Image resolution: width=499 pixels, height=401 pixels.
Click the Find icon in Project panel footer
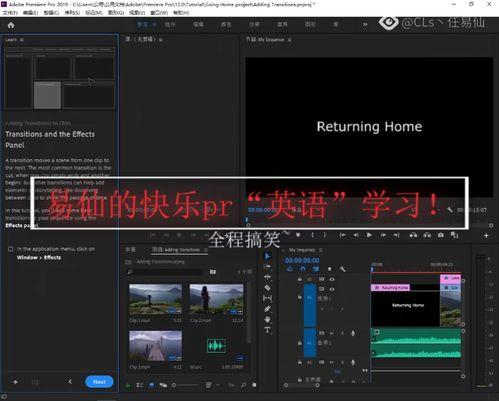tap(243, 385)
